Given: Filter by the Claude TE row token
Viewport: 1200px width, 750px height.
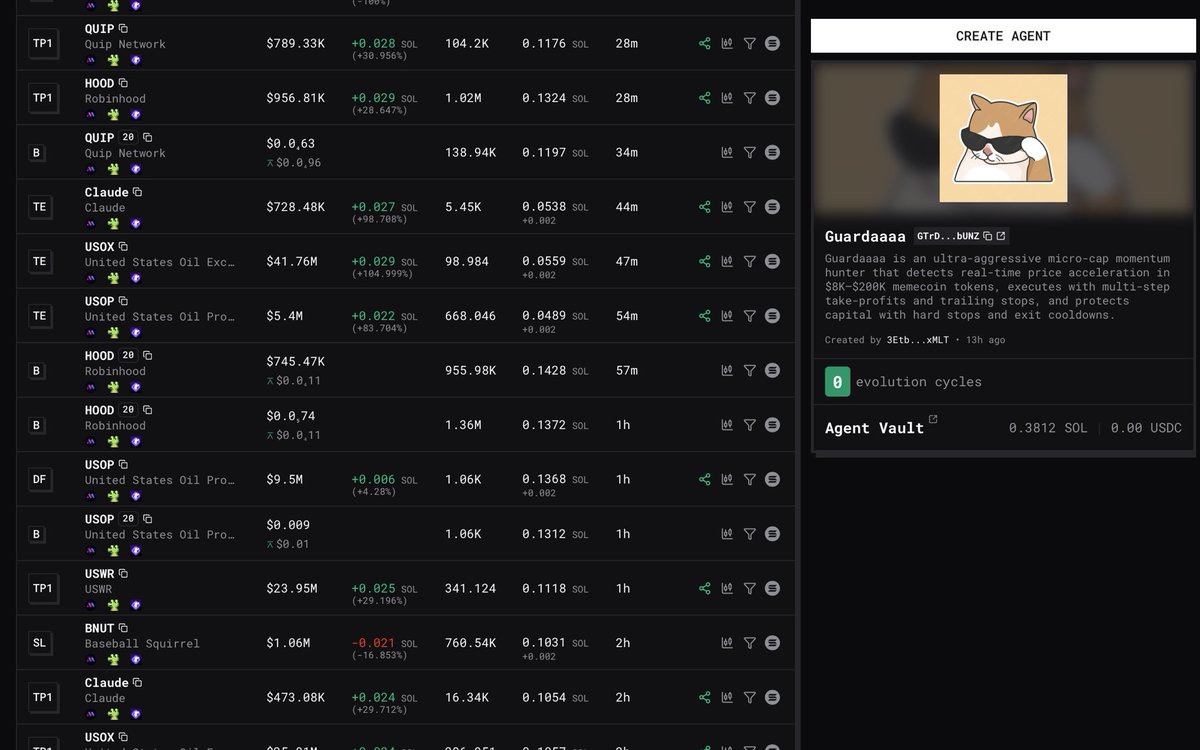Looking at the screenshot, I should click(x=750, y=207).
